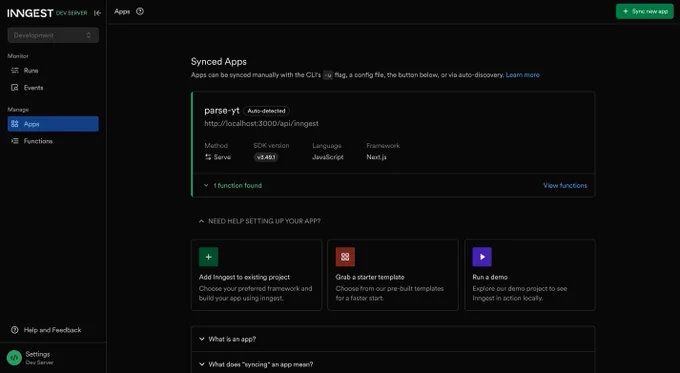Screen dimensions: 680x373
Task: Click the green plus Add Inngest icon
Action: 209,257
